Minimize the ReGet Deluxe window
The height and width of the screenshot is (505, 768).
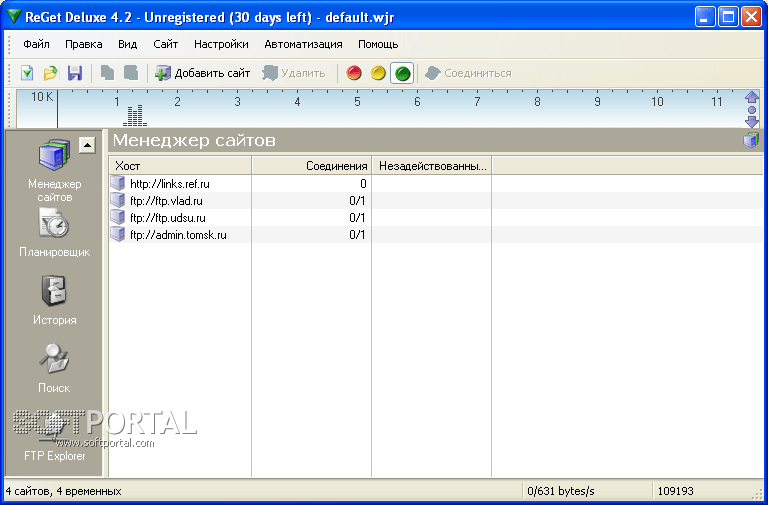705,17
